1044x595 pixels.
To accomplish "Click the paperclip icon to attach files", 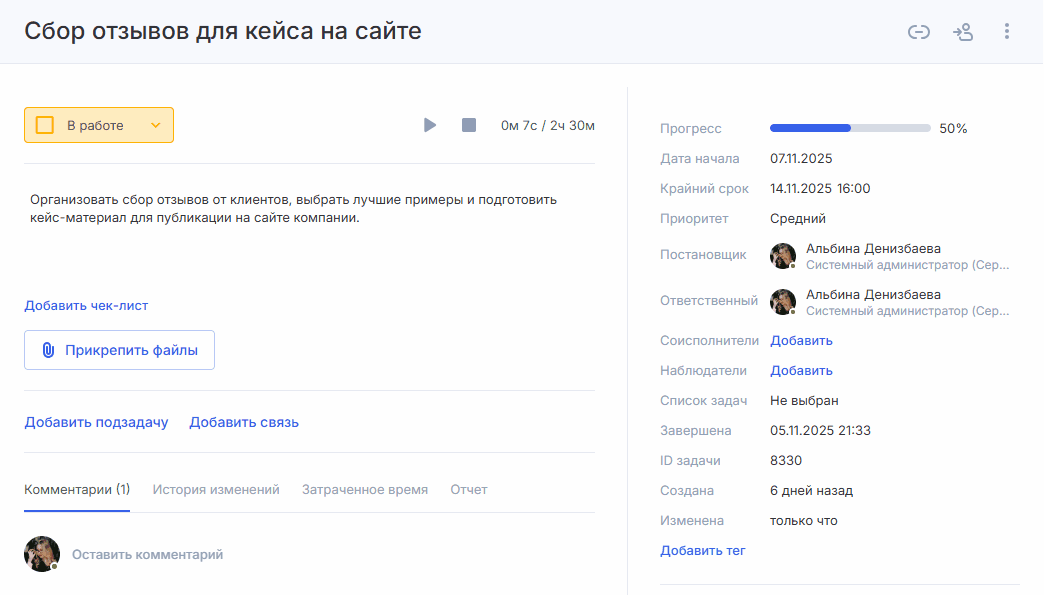I will click(x=47, y=350).
